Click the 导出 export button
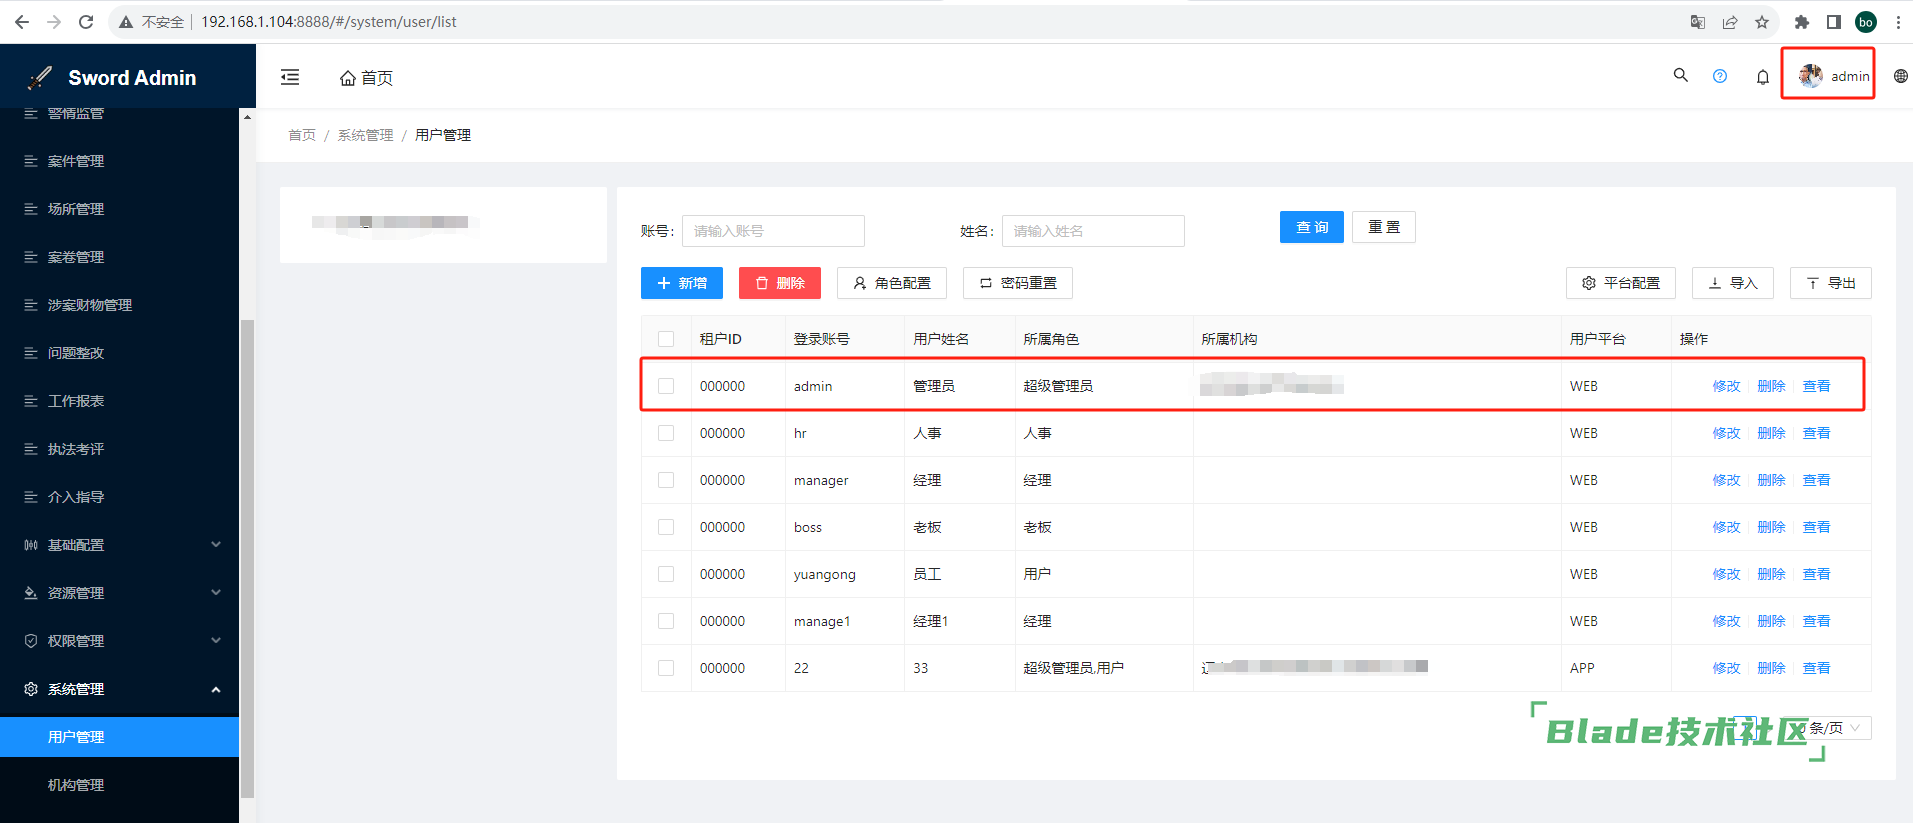Viewport: 1913px width, 823px height. click(x=1831, y=283)
